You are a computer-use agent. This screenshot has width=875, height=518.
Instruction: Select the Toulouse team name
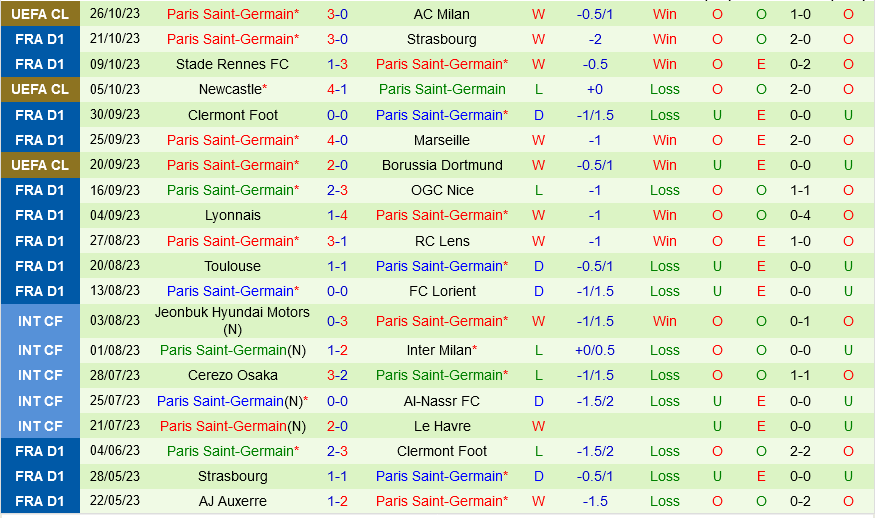(x=232, y=266)
